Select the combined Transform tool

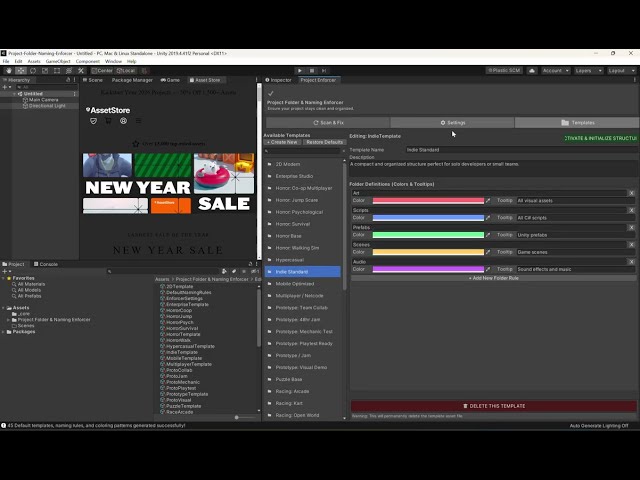point(69,71)
